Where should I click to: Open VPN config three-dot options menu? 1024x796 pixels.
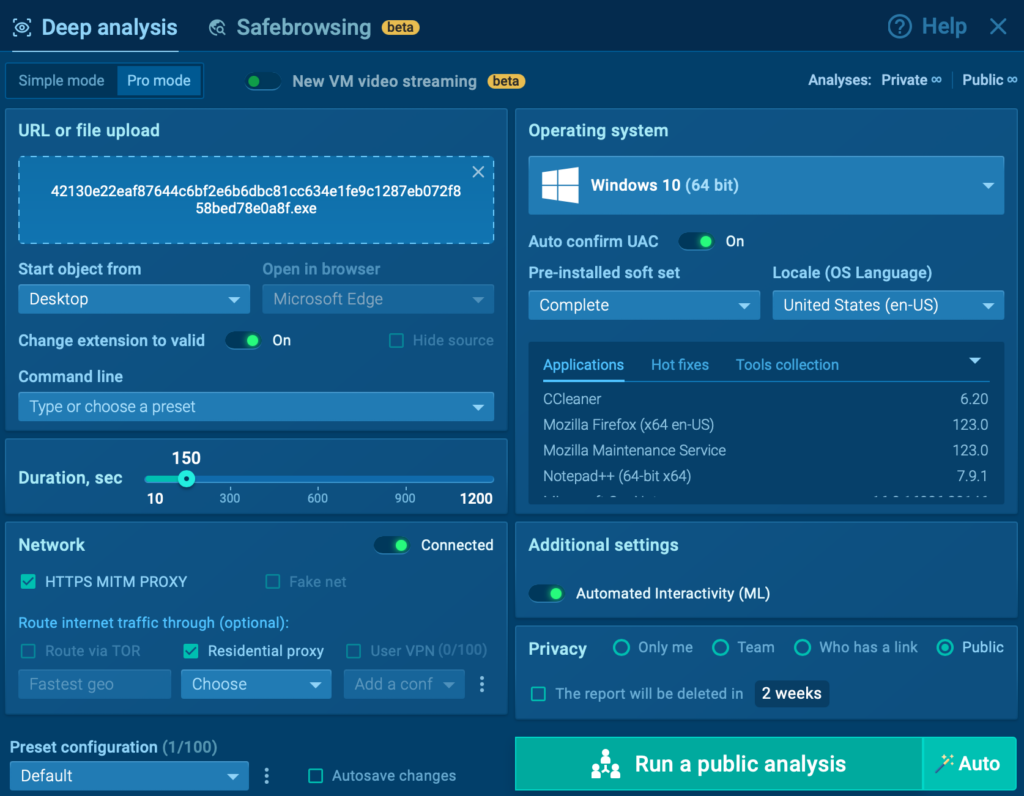coord(482,684)
